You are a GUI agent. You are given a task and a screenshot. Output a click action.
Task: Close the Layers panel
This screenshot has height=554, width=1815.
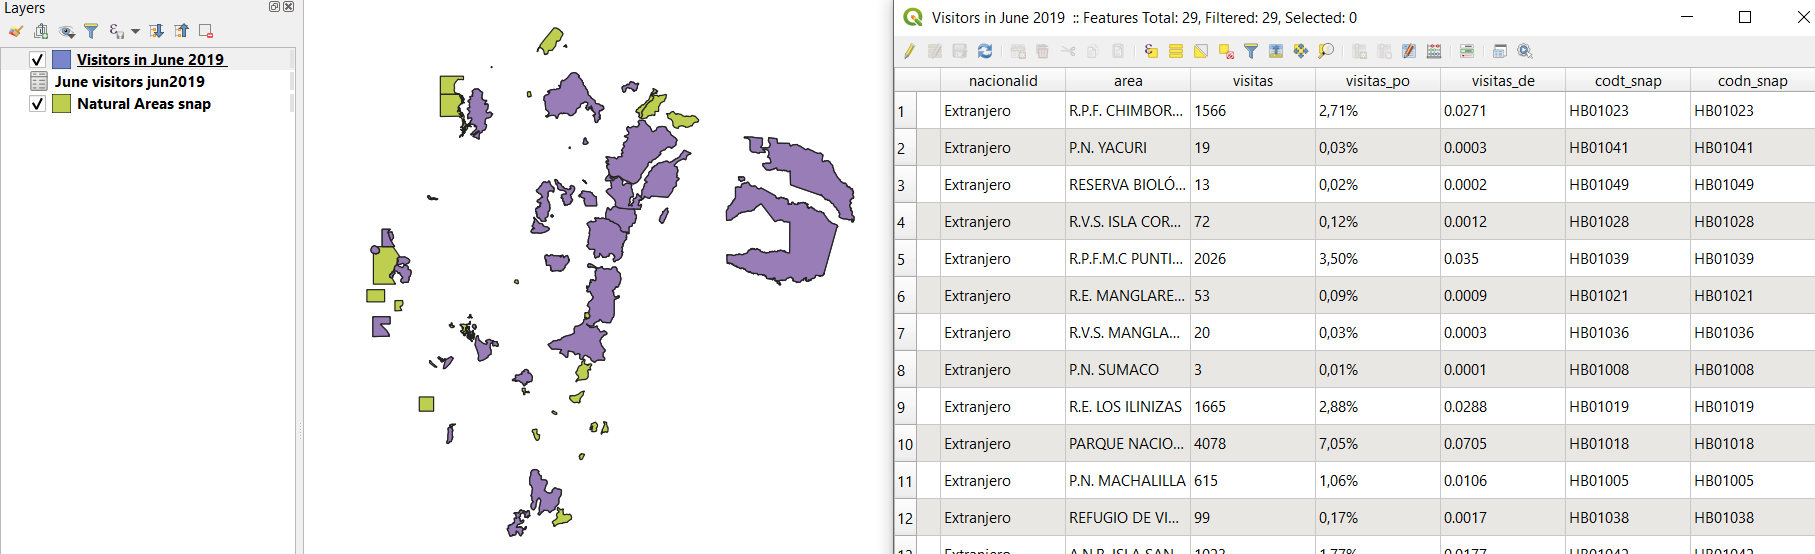289,6
